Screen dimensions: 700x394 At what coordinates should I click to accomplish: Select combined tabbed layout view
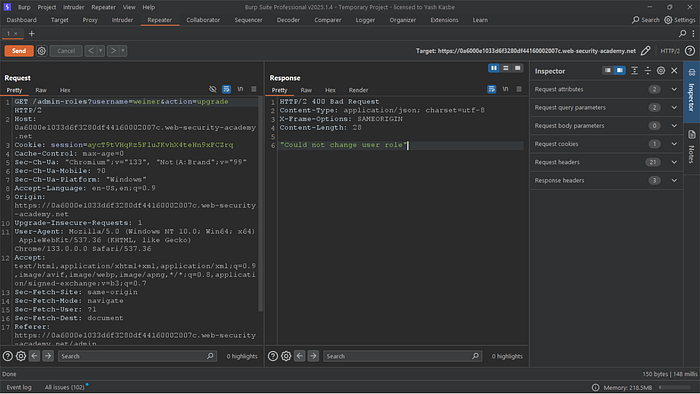(x=517, y=68)
